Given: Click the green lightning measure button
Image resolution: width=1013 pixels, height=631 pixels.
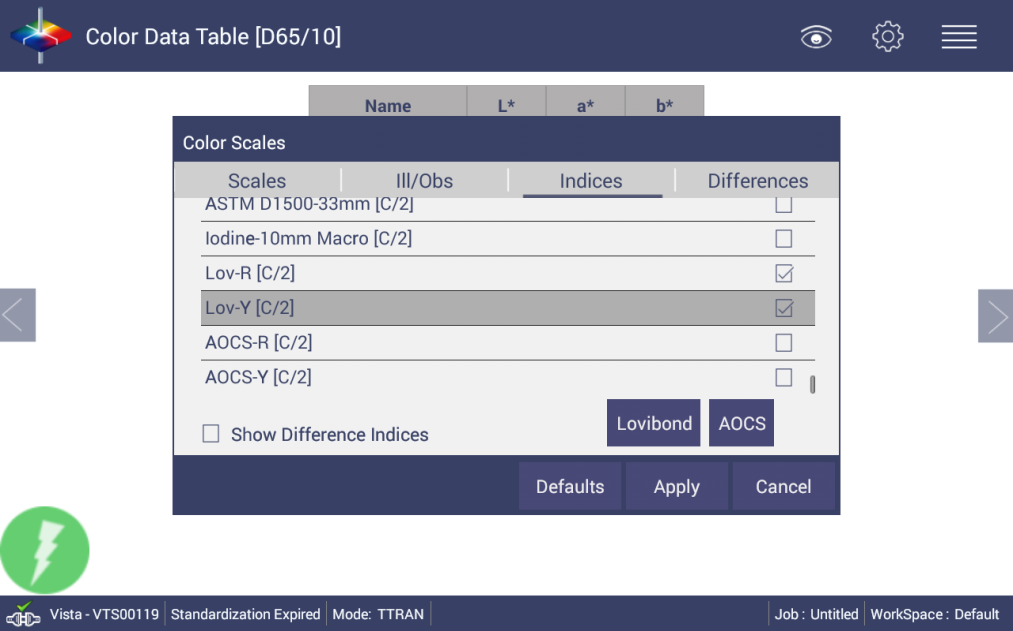Looking at the screenshot, I should [x=45, y=550].
